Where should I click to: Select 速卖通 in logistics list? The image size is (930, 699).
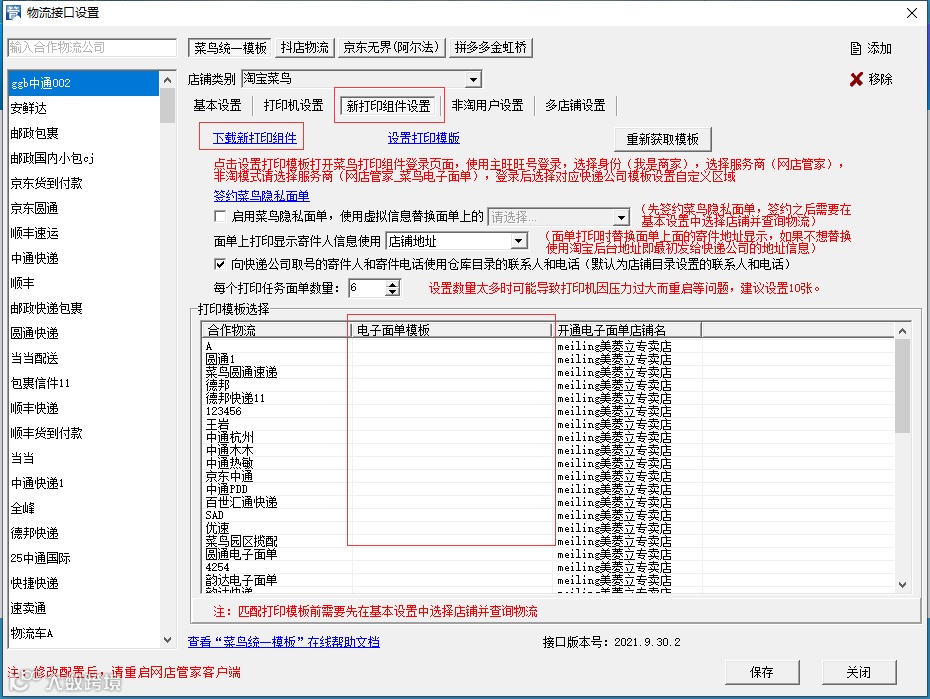pyautogui.click(x=83, y=608)
